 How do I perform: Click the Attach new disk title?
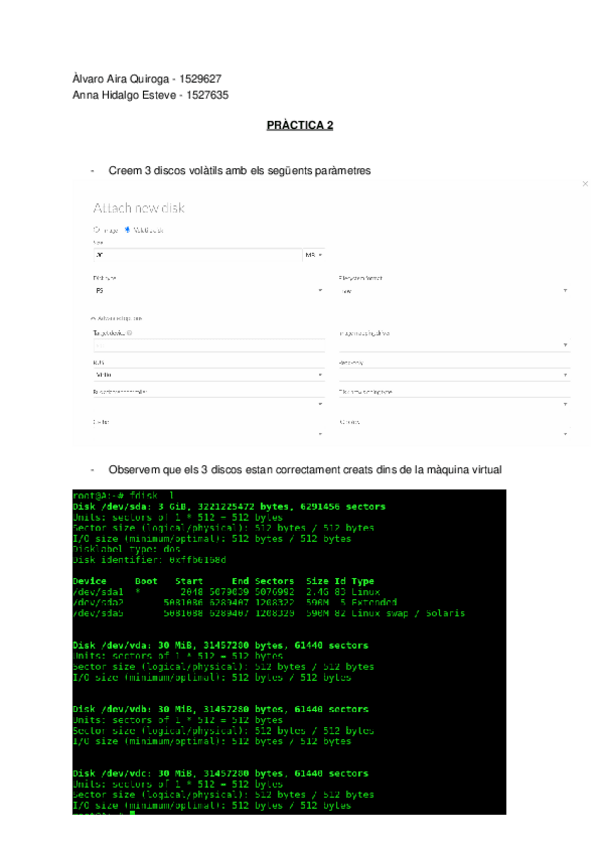tap(139, 208)
